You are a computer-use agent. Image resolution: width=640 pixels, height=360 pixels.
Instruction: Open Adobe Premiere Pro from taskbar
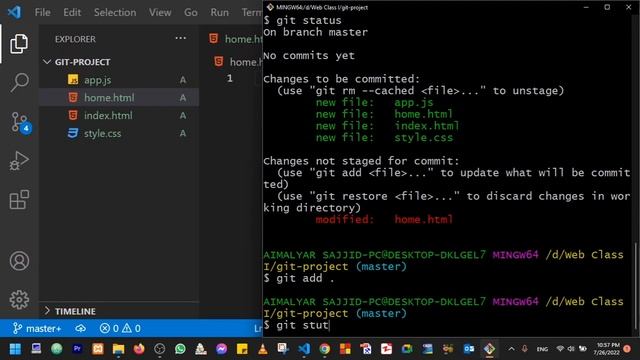point(77,349)
